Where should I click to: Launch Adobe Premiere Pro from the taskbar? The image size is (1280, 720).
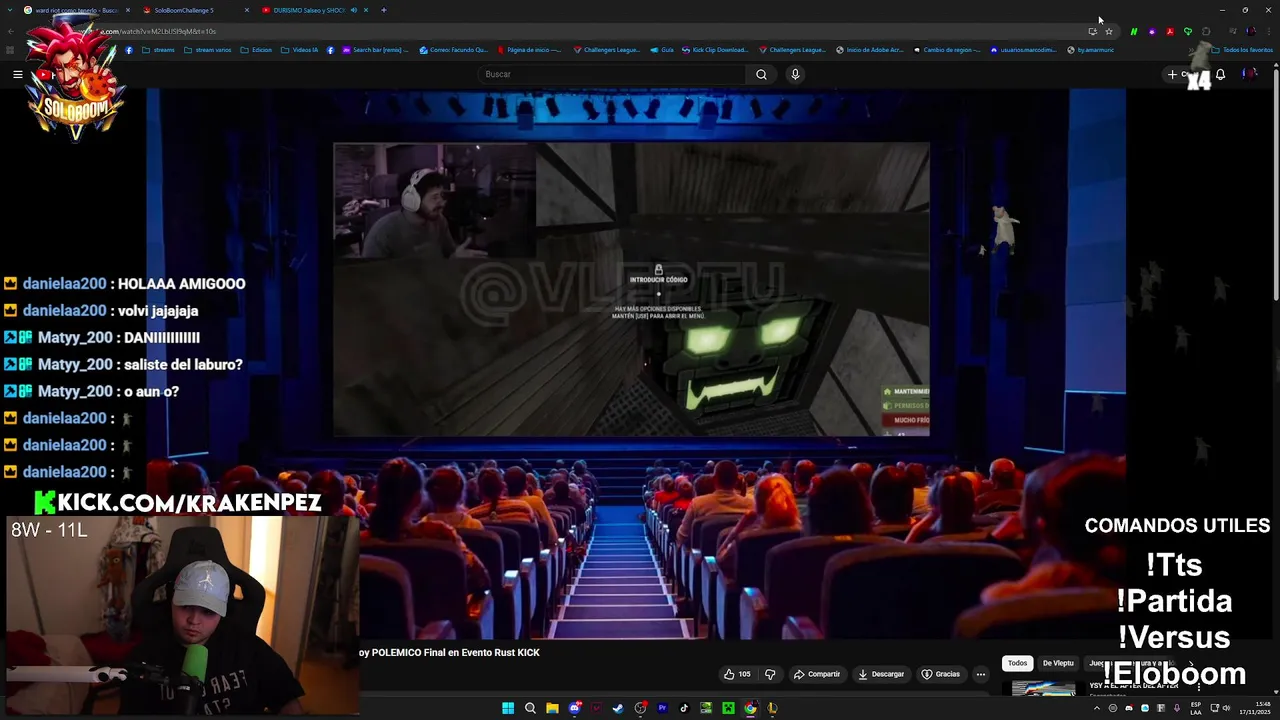coord(662,708)
